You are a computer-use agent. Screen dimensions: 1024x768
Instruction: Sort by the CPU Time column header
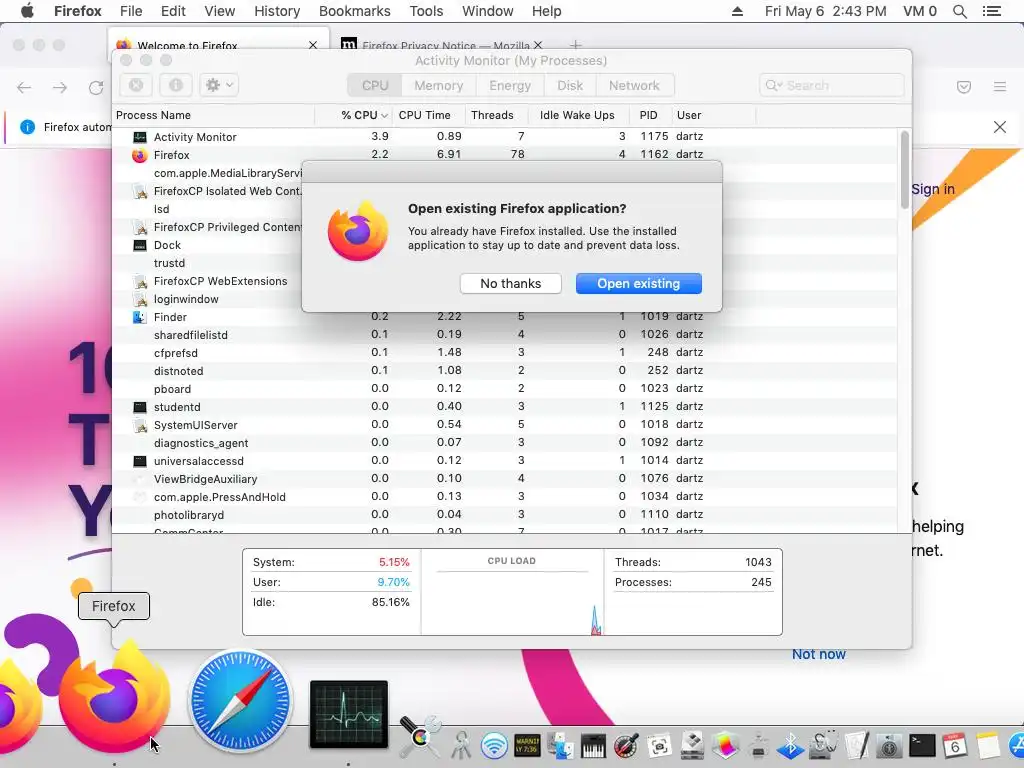tap(429, 115)
